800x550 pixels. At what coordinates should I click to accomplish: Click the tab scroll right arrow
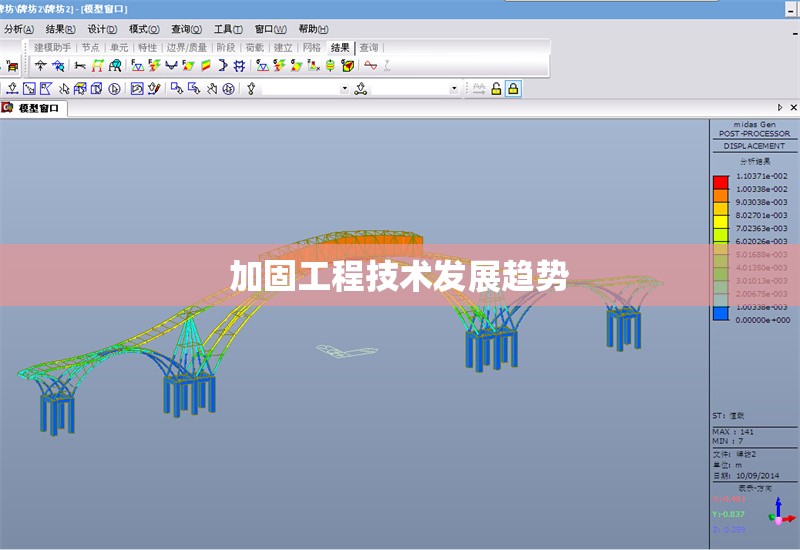pyautogui.click(x=780, y=107)
